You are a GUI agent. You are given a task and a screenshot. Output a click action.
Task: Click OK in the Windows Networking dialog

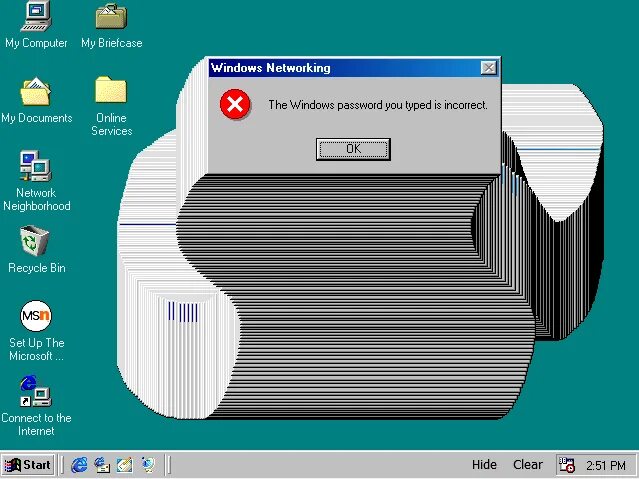click(x=353, y=149)
